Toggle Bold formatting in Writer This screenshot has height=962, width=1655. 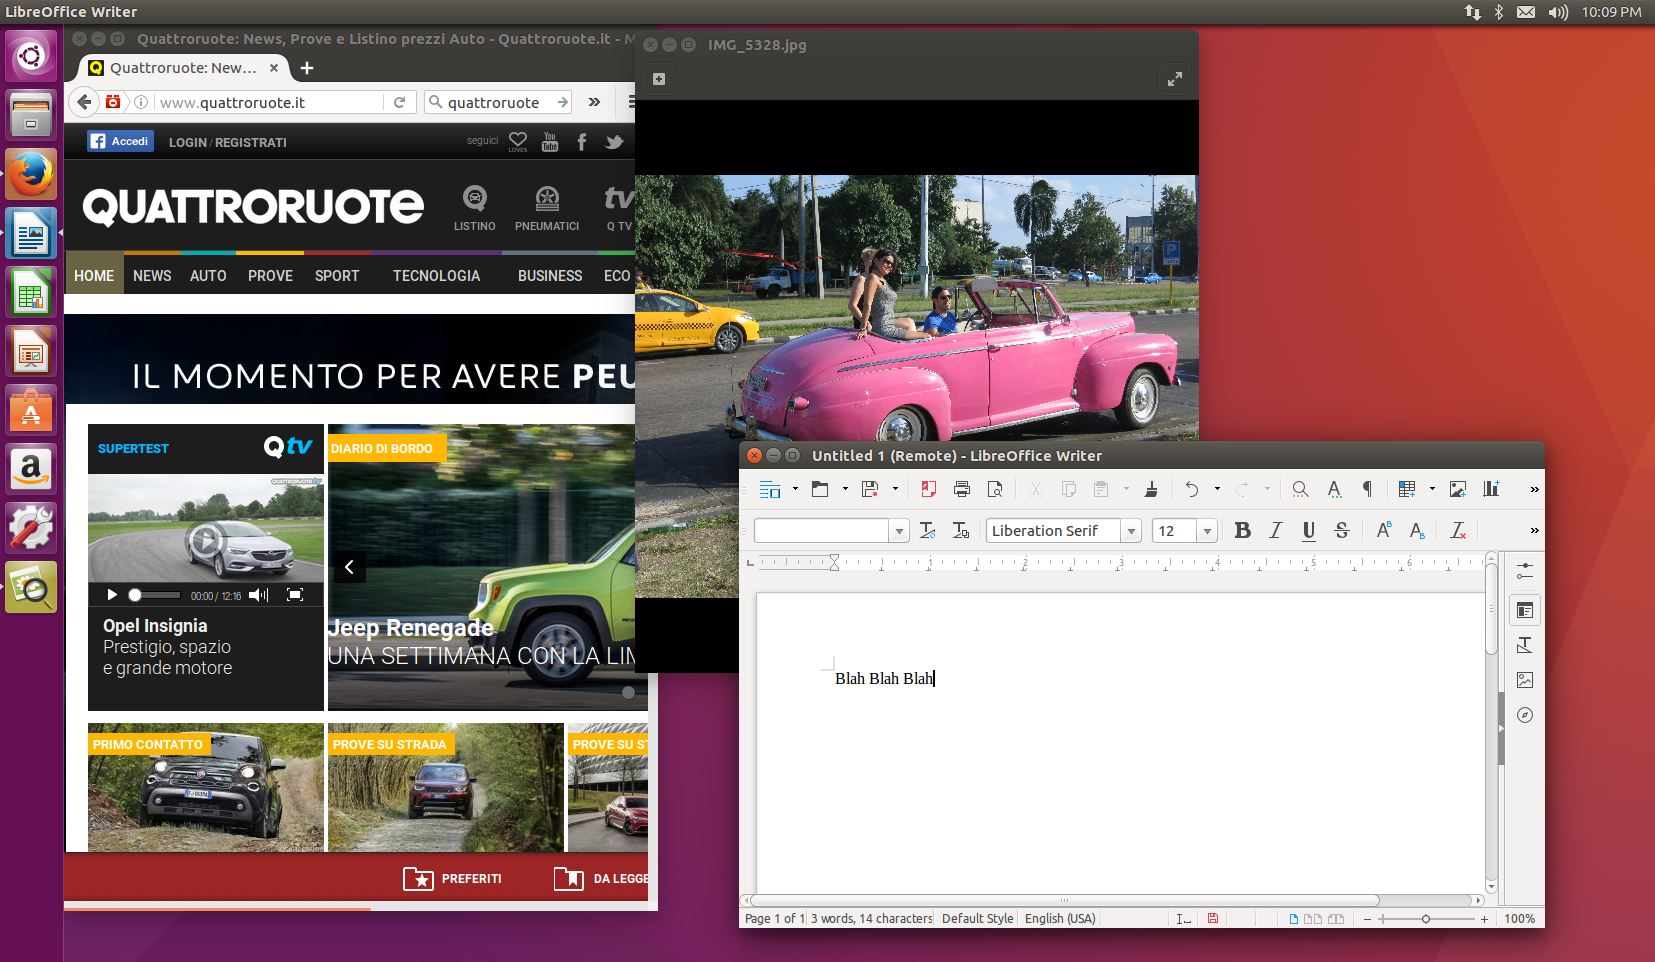[x=1243, y=531]
